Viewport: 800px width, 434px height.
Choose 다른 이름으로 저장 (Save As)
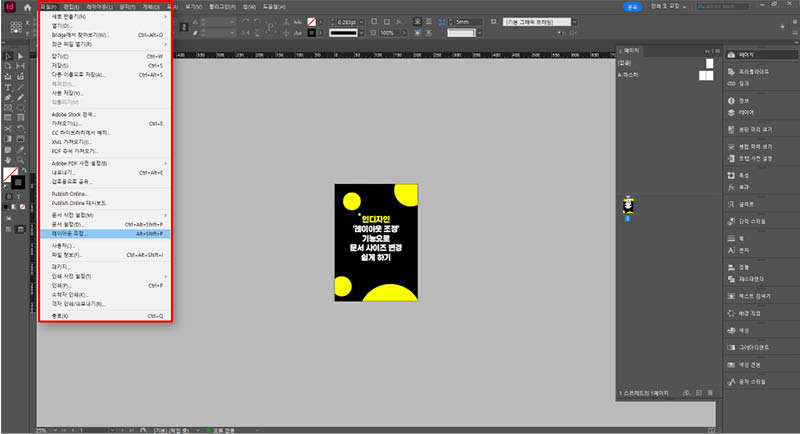click(x=105, y=74)
